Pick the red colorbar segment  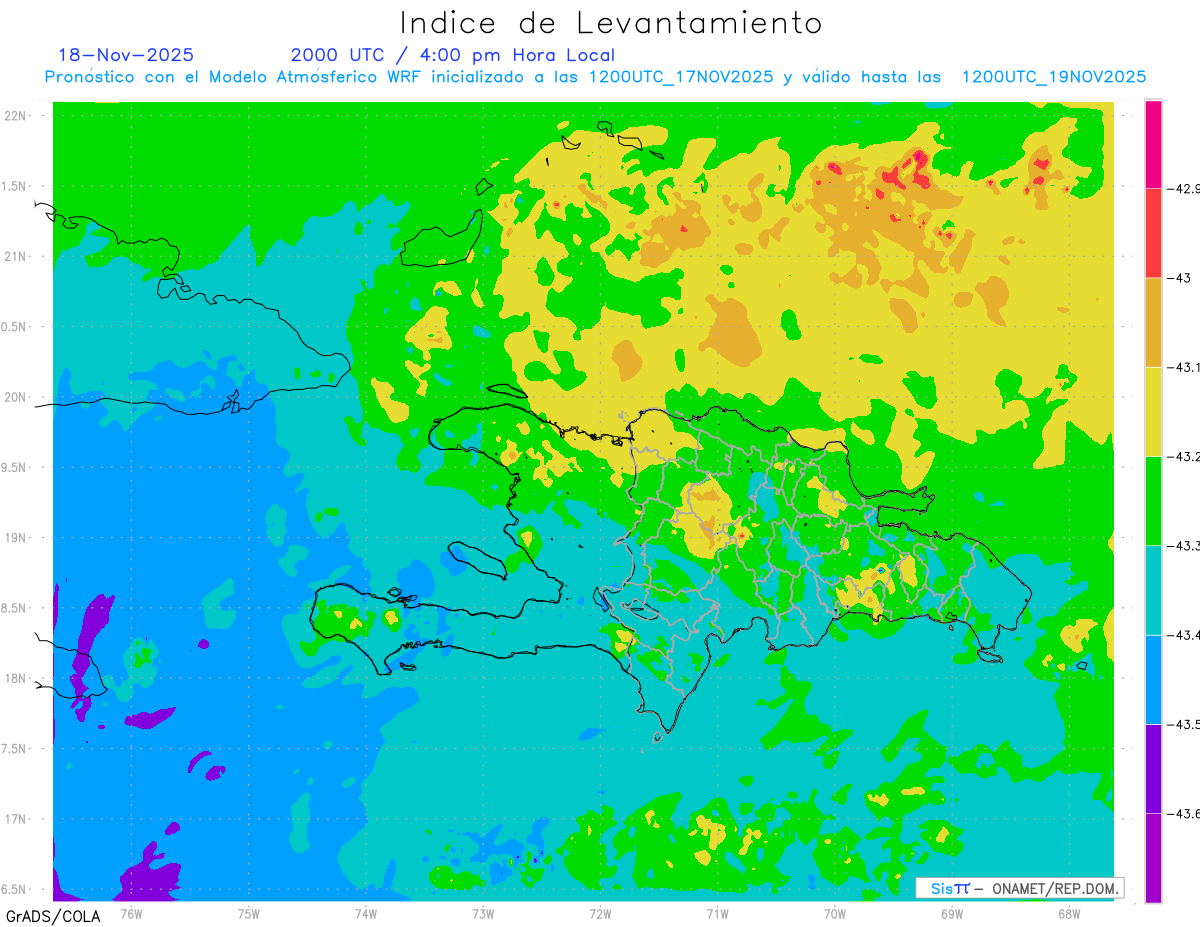[x=1153, y=233]
